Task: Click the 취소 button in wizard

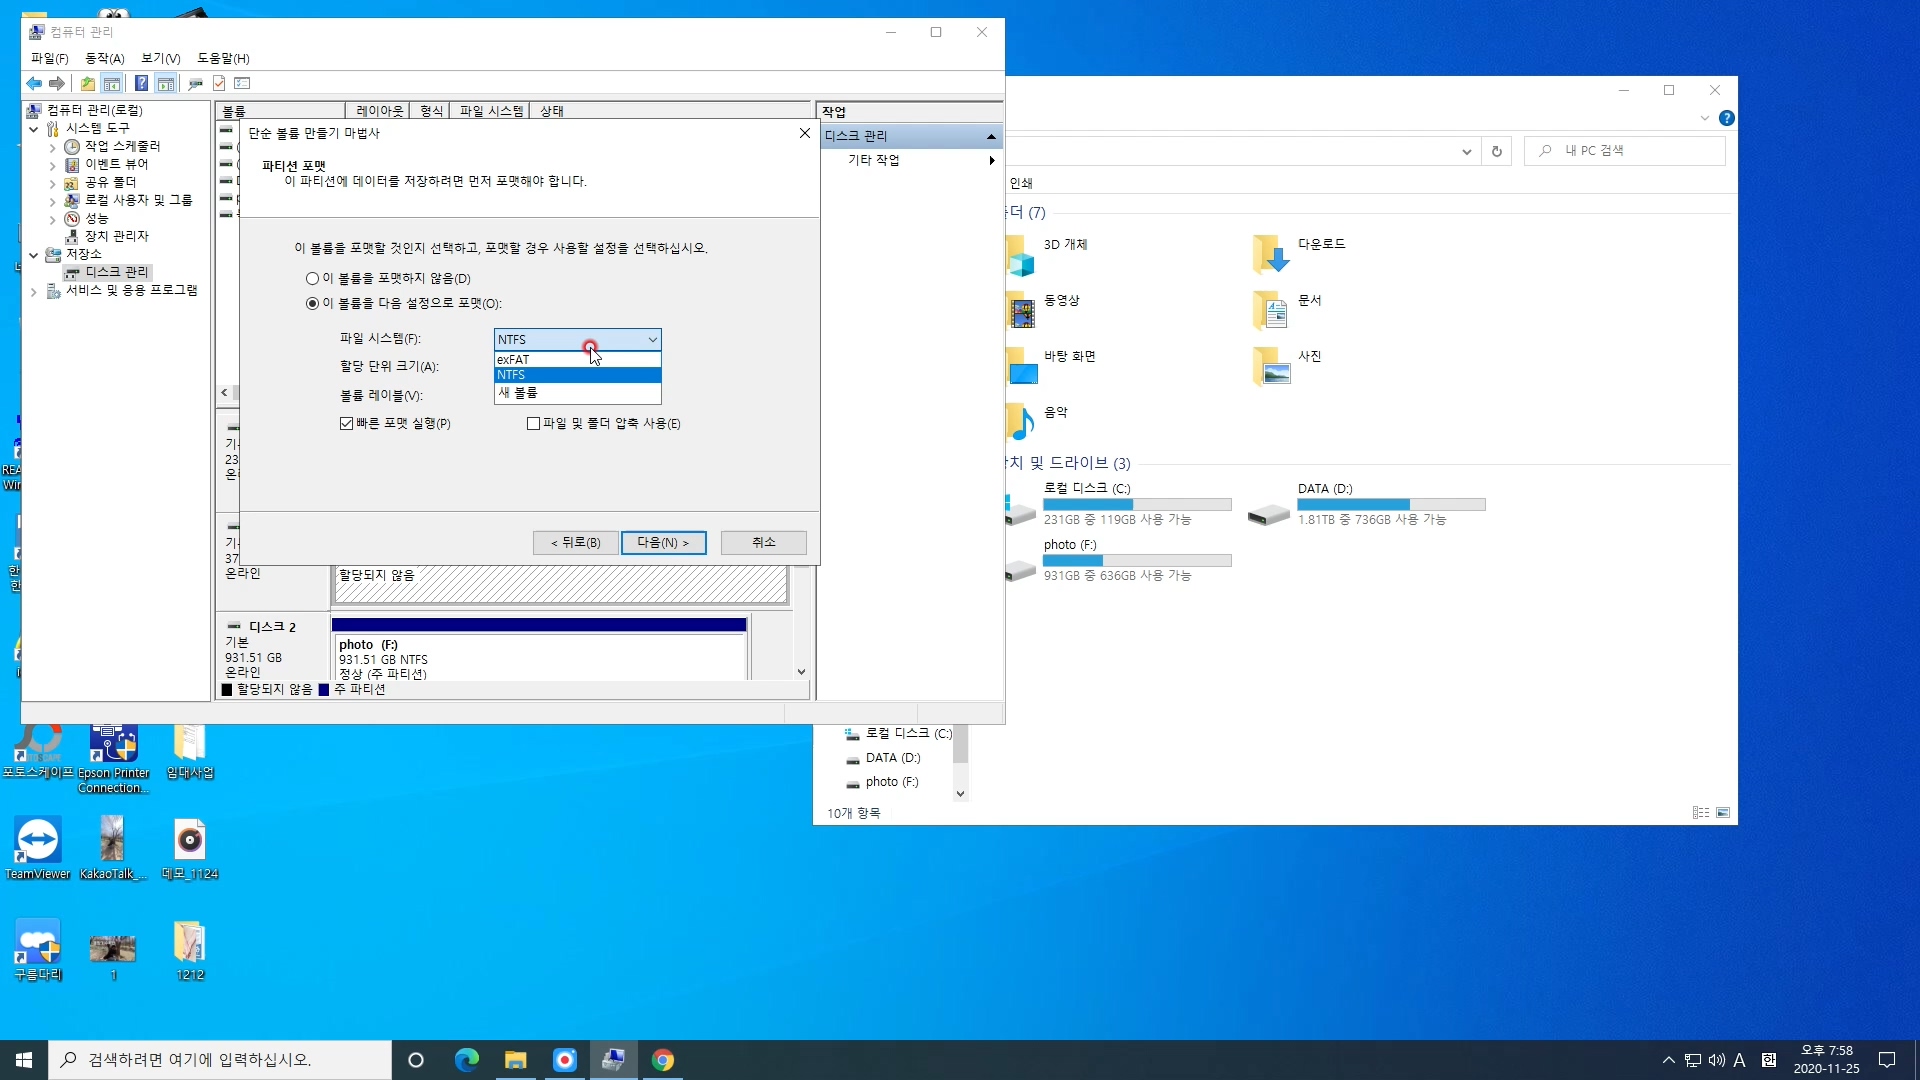Action: click(763, 543)
